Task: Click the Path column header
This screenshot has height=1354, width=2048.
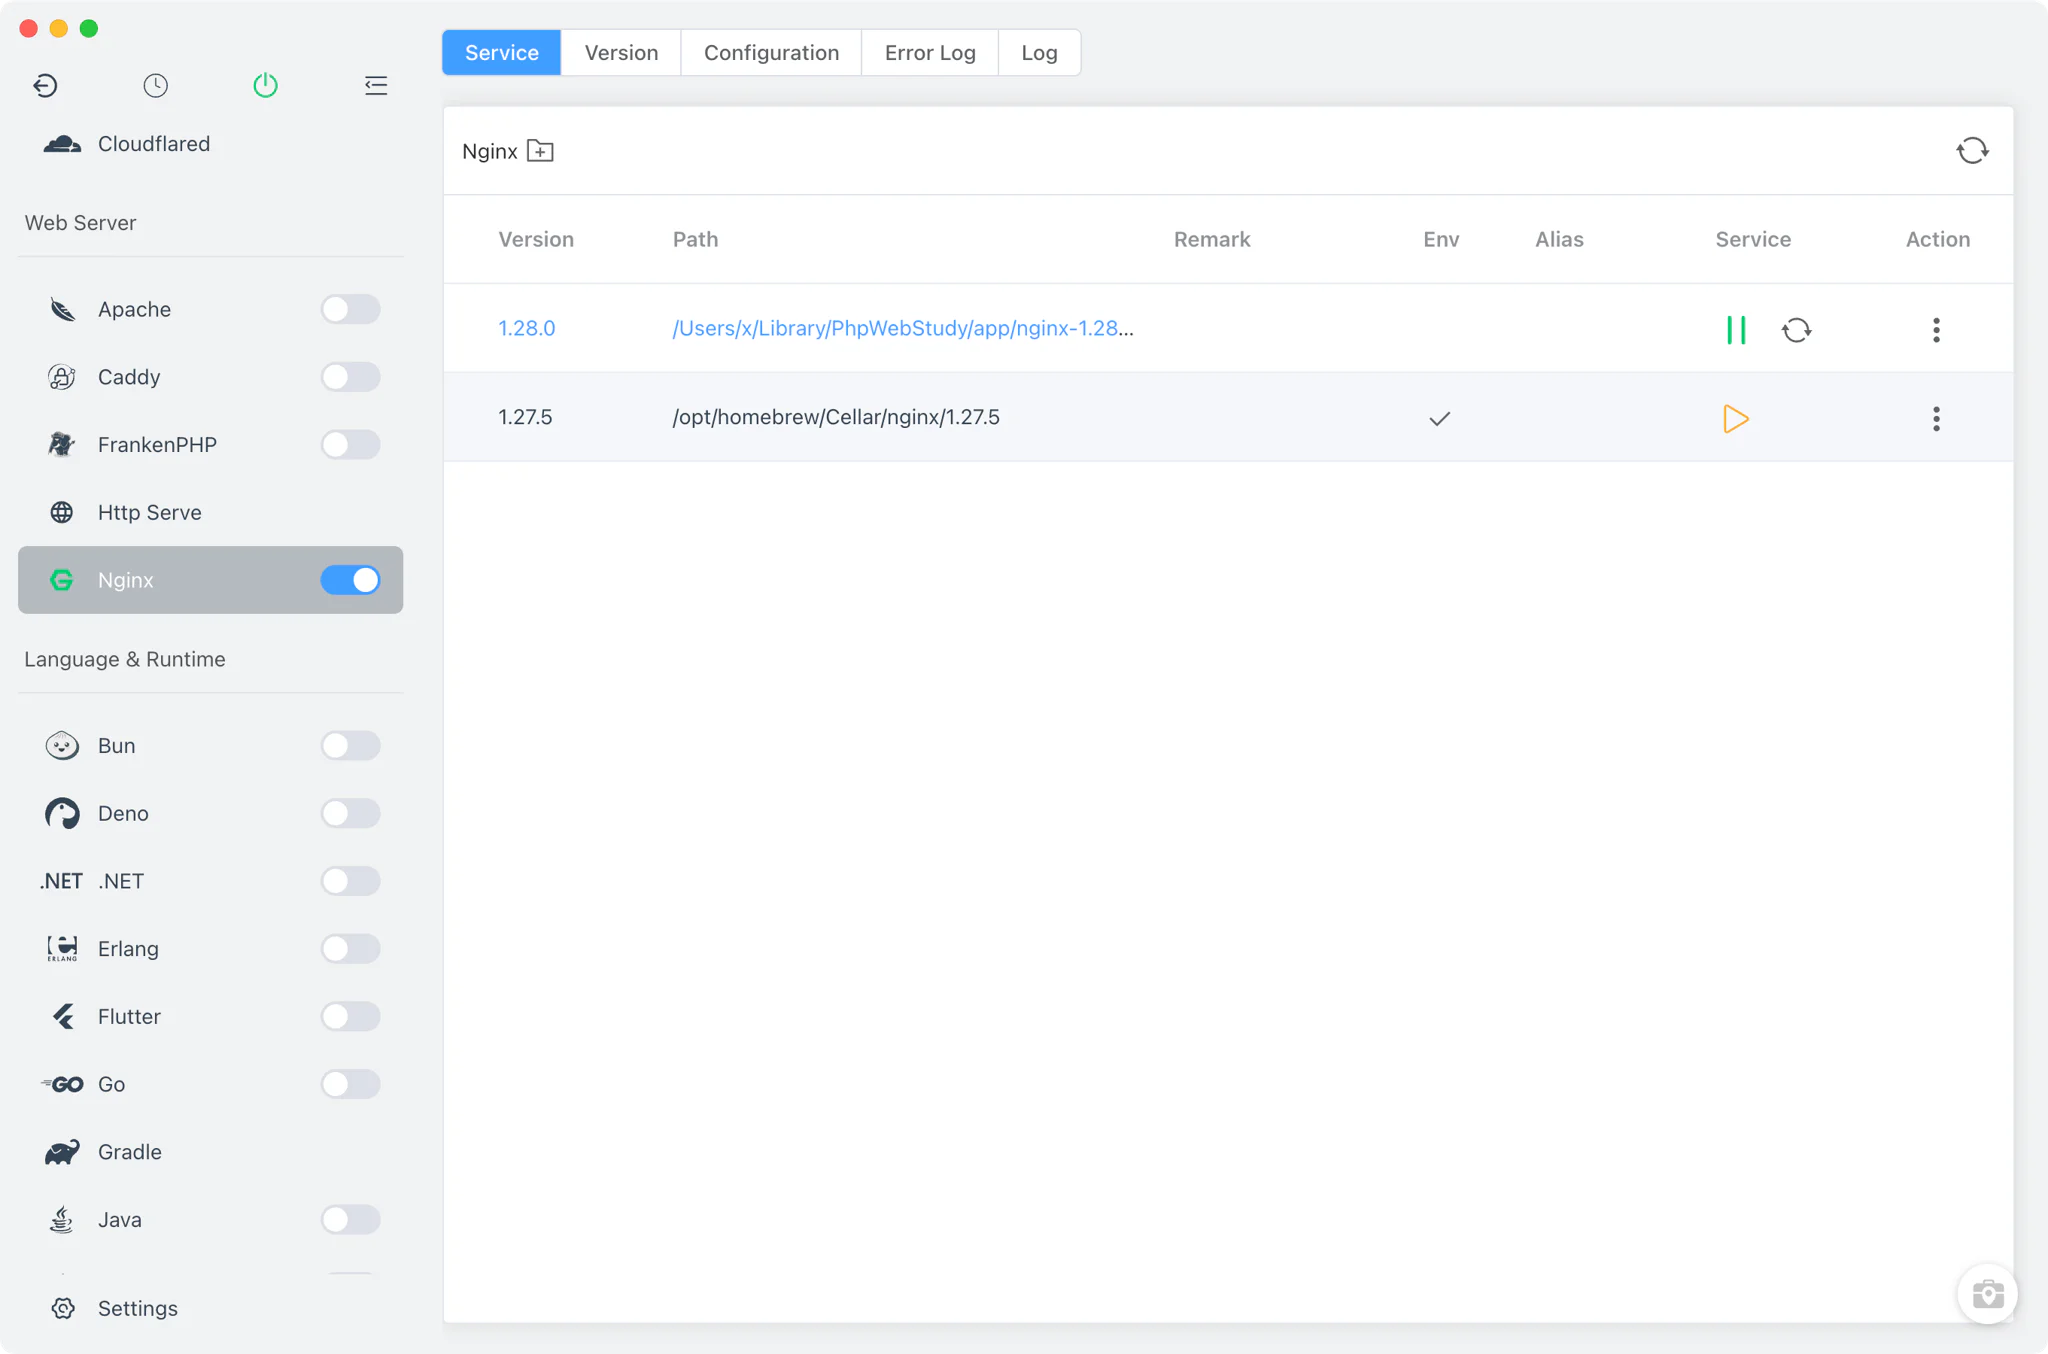Action: coord(695,239)
